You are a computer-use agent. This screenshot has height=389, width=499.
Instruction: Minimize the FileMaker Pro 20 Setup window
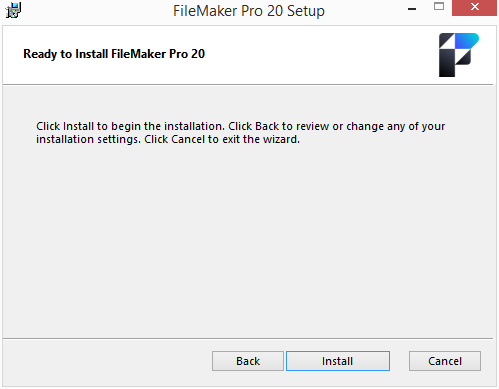tap(412, 9)
